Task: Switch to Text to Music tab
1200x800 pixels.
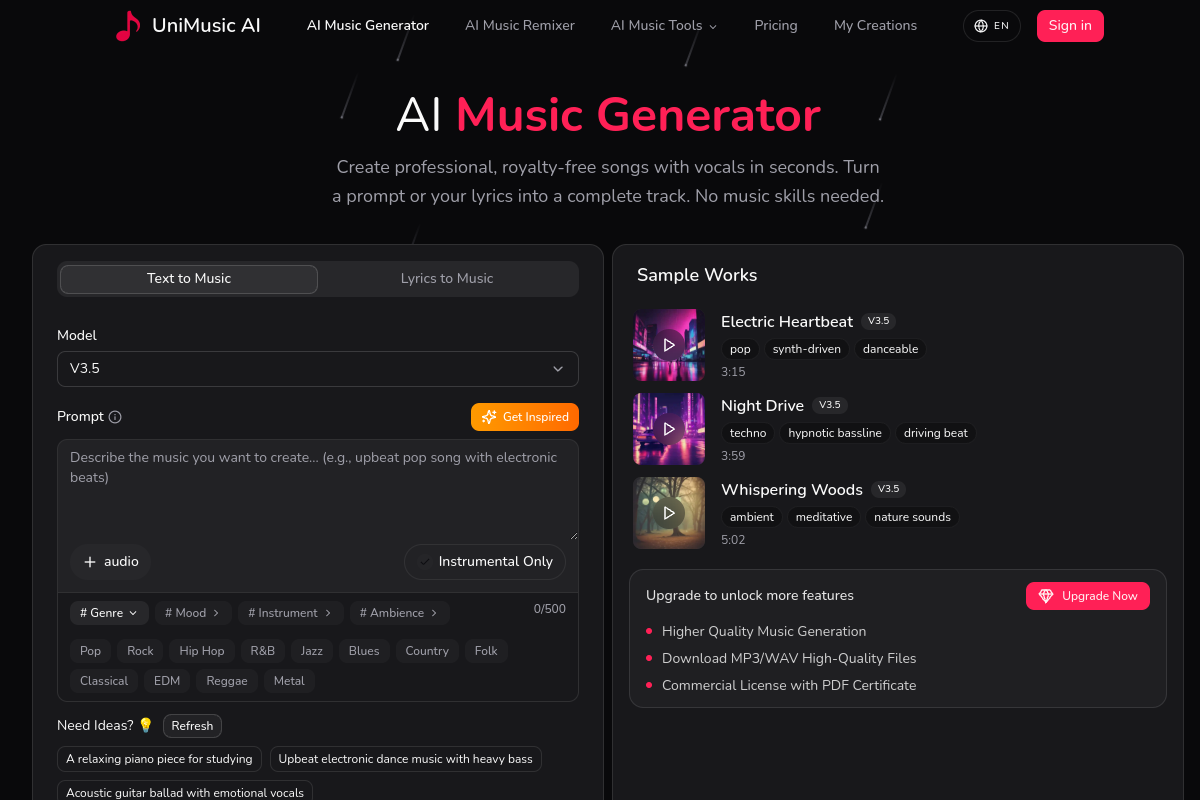Action: click(x=189, y=279)
